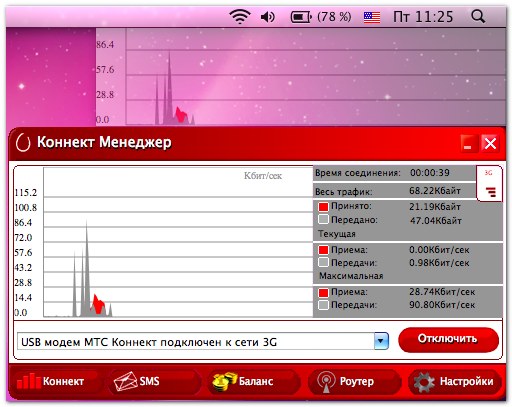This screenshot has height=407, width=512.
Task: Click the 47.04Кбайт sent value
Action: 436,220
